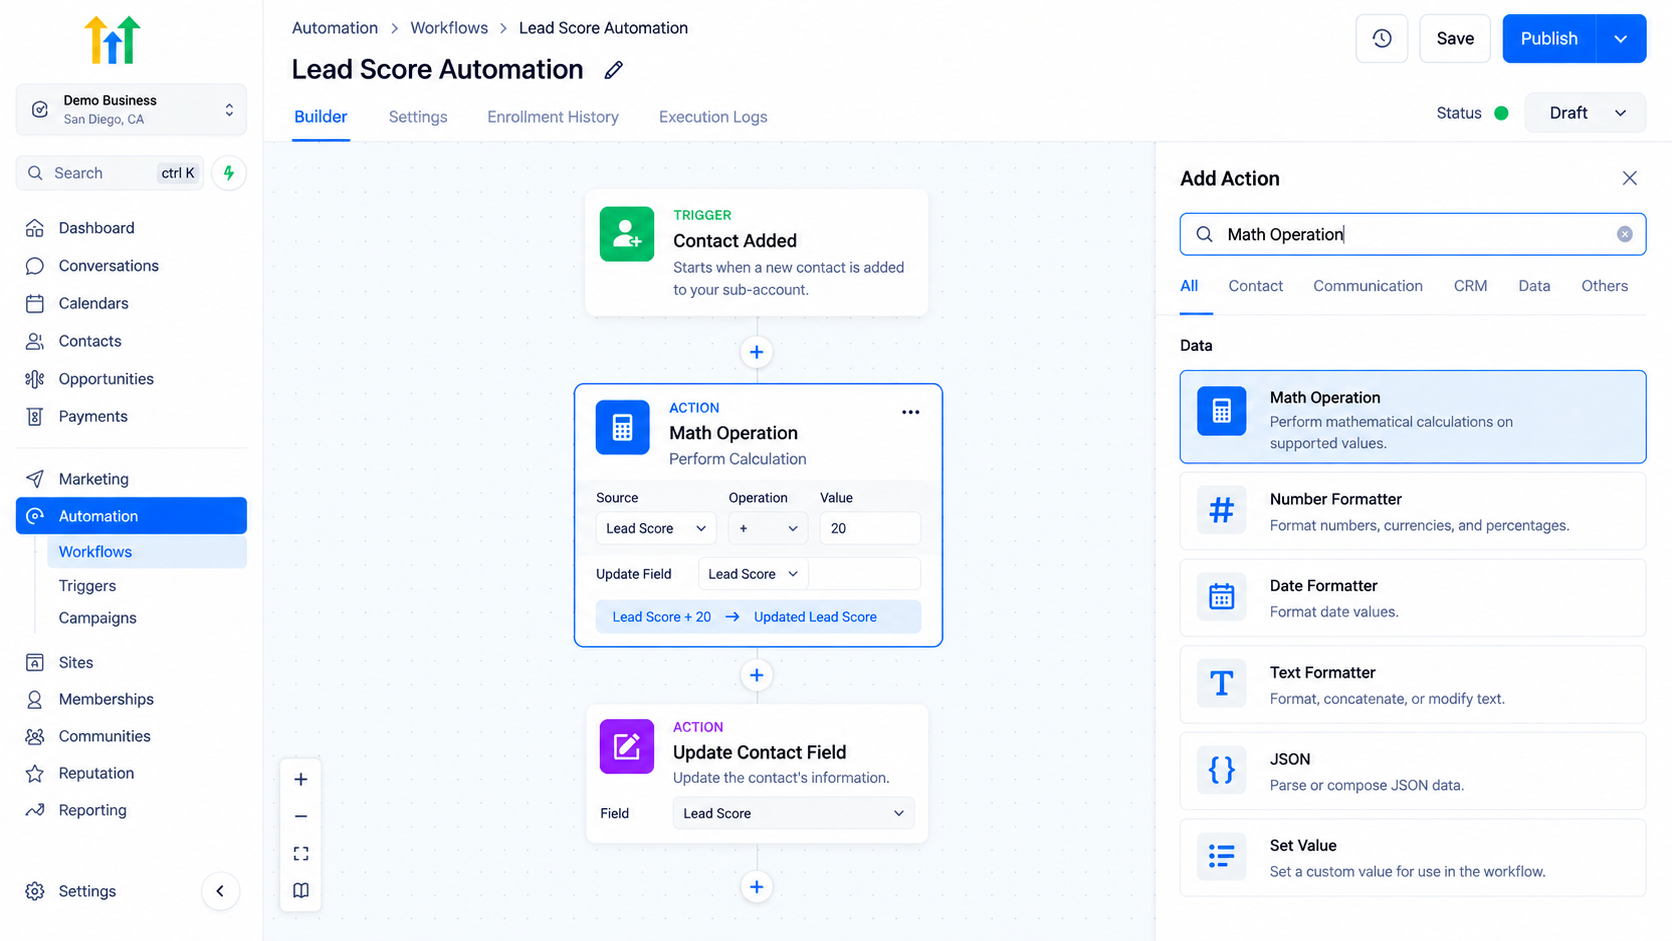1672x941 pixels.
Task: Expand the Publish options arrow
Action: 1621,39
